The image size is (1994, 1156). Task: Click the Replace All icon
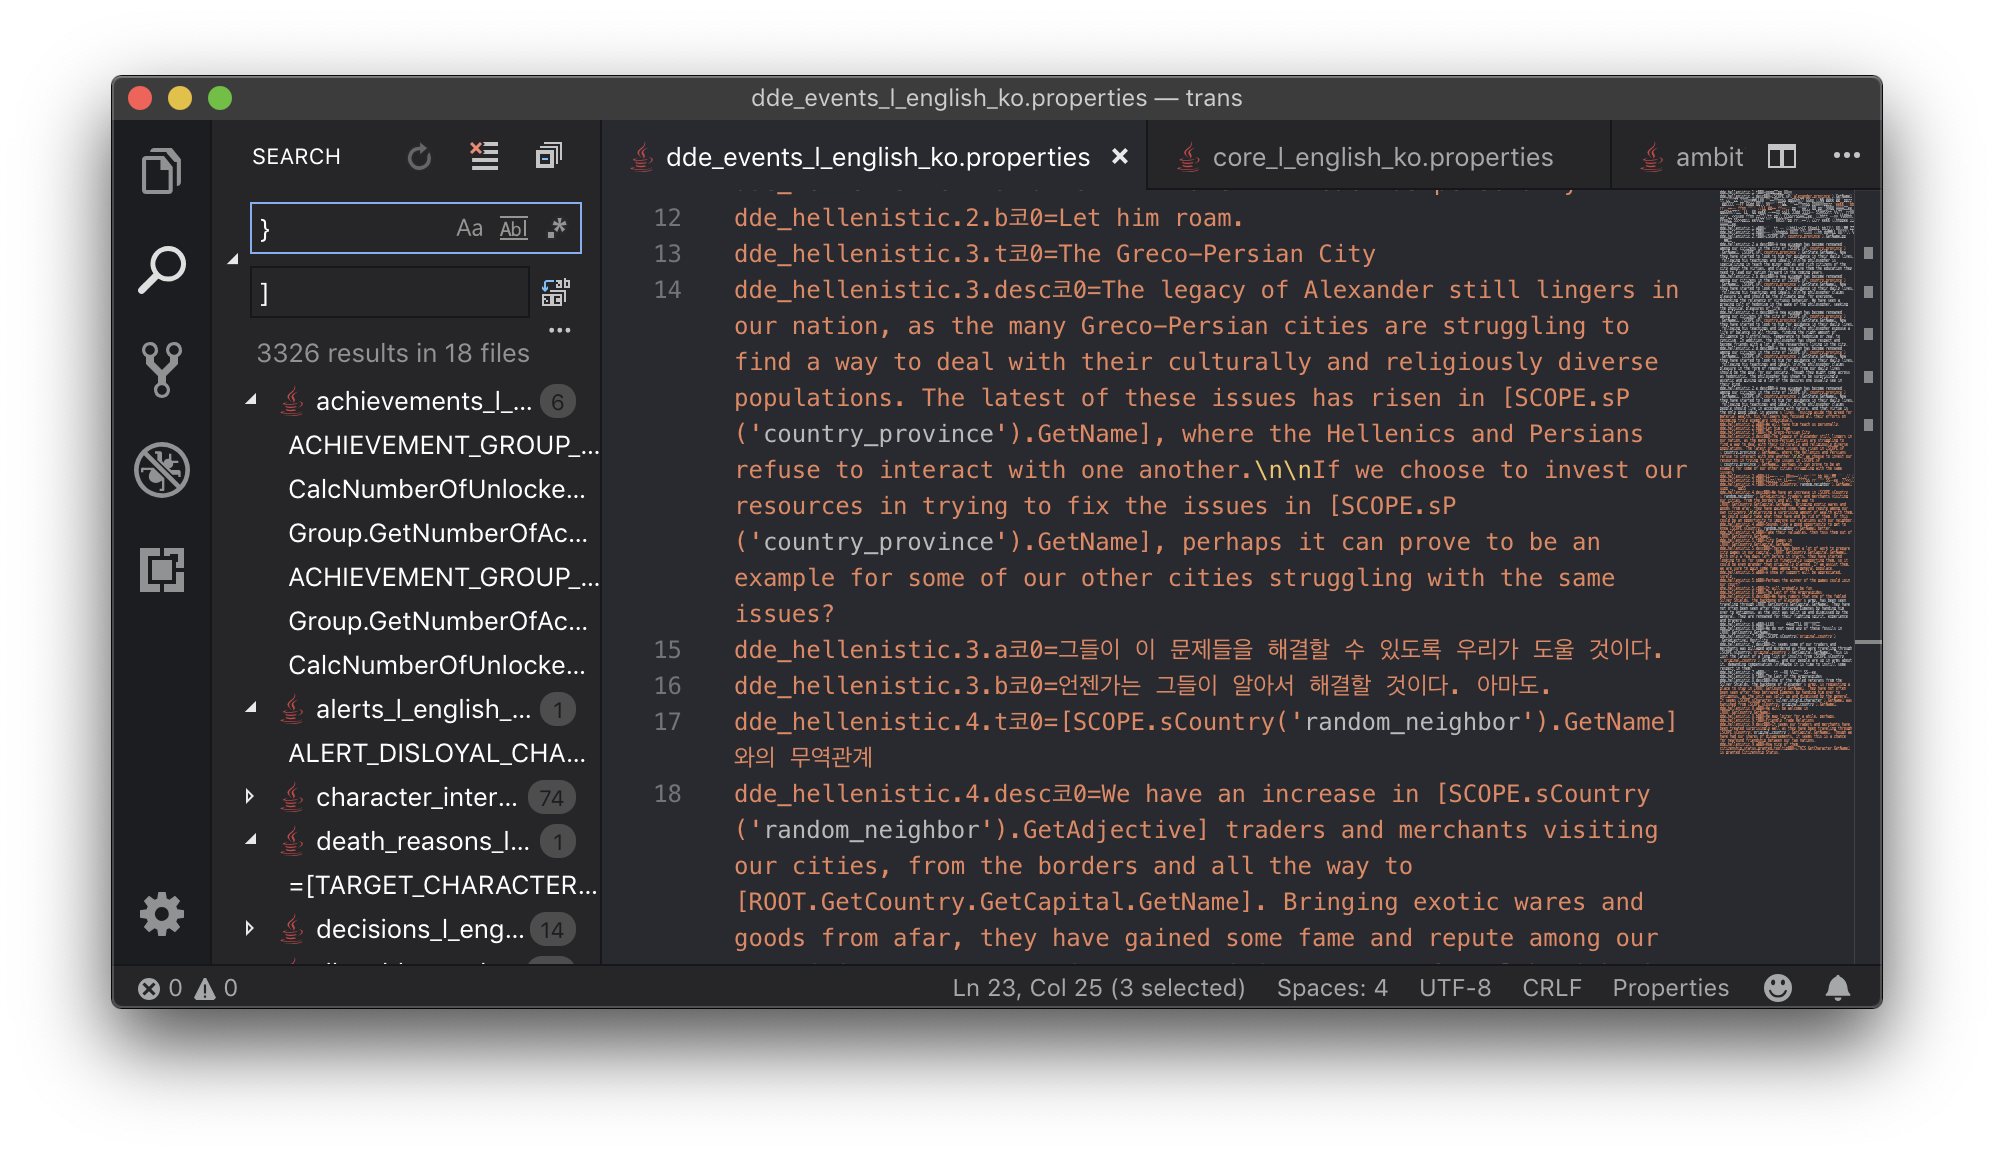555,293
